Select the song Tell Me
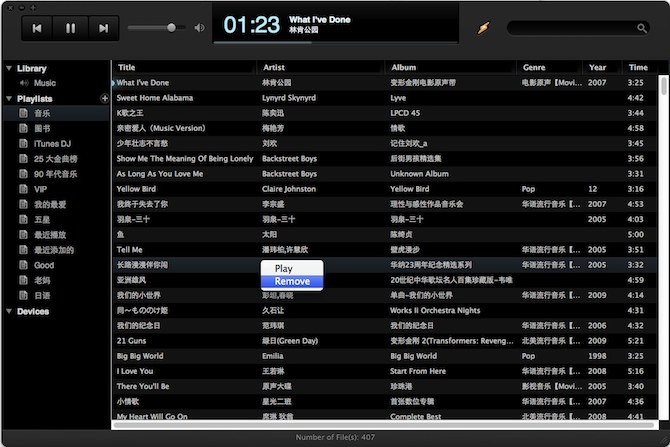Viewport: 670px width, 447px height. pyautogui.click(x=129, y=250)
